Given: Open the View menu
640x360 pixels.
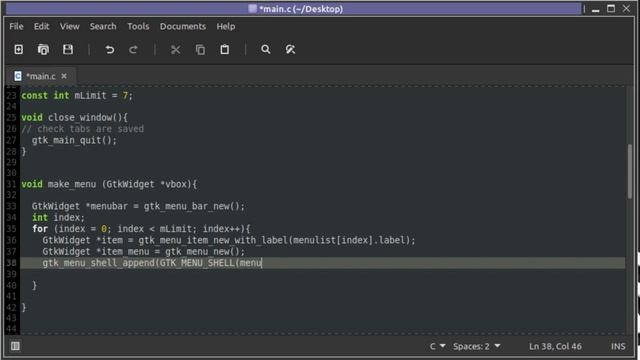Looking at the screenshot, I should point(69,27).
